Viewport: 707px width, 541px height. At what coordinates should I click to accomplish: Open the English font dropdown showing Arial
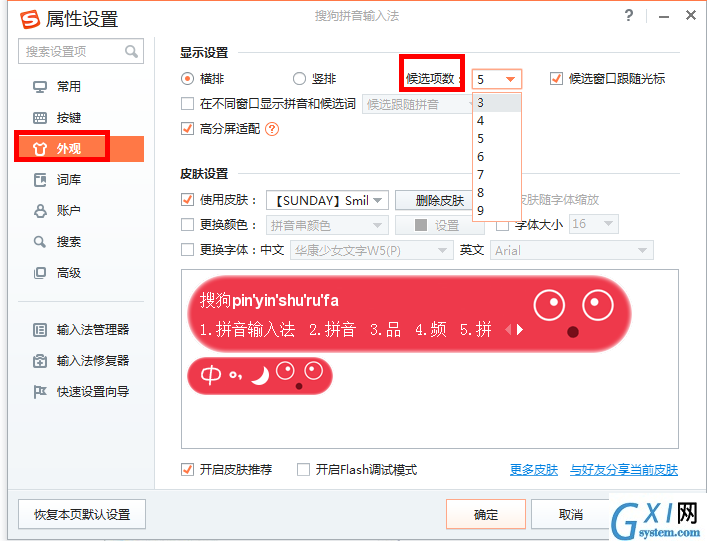click(x=572, y=250)
